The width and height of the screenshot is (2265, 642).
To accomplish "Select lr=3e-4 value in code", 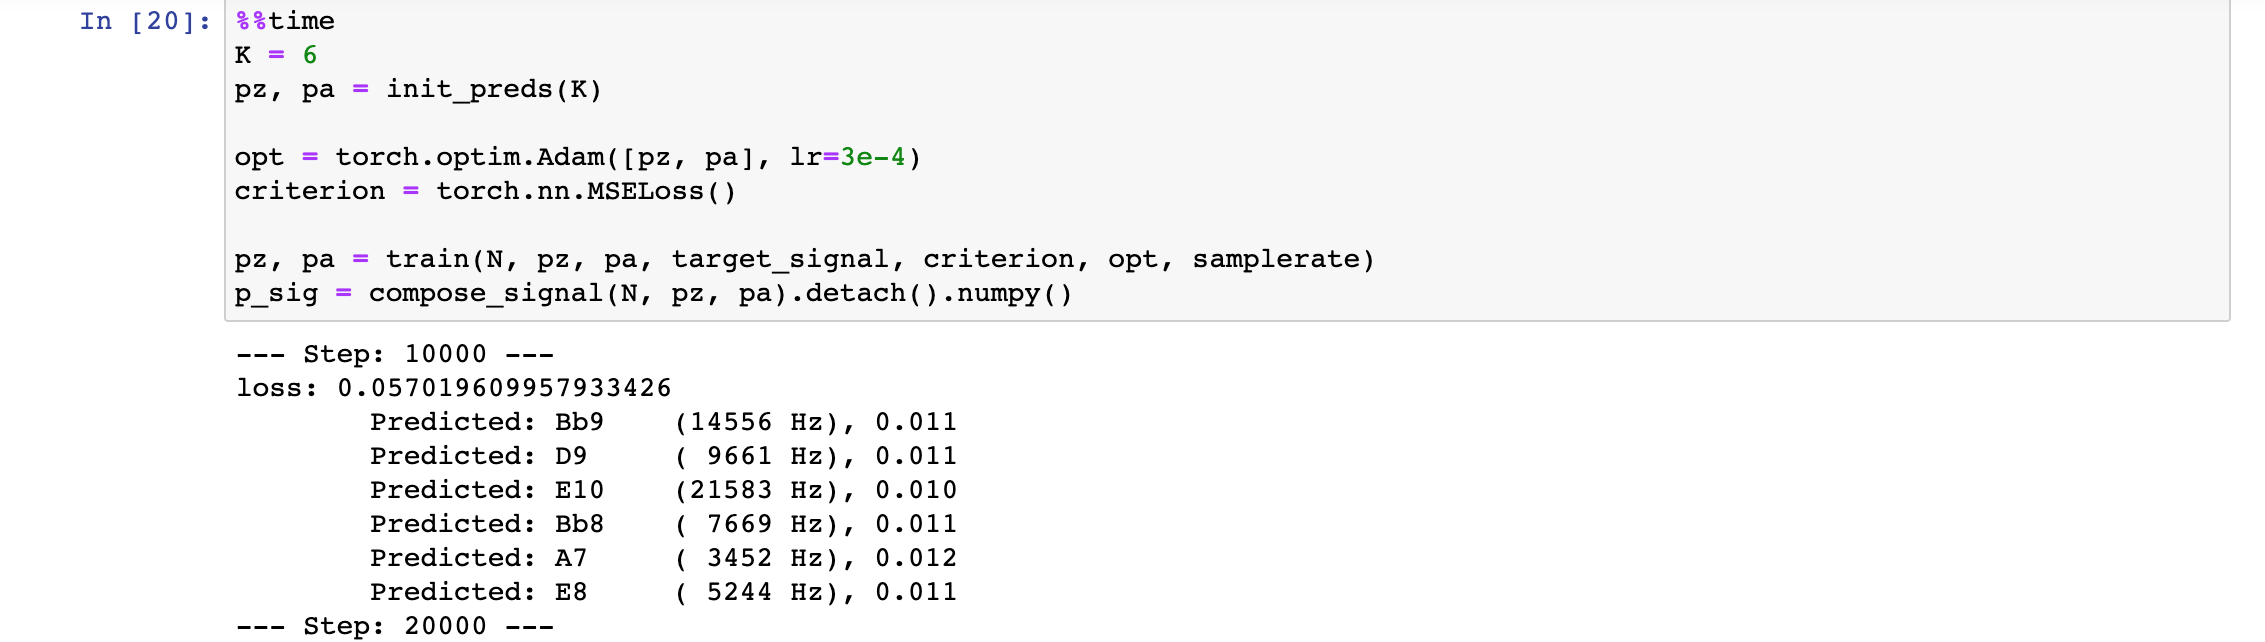I will [x=847, y=157].
